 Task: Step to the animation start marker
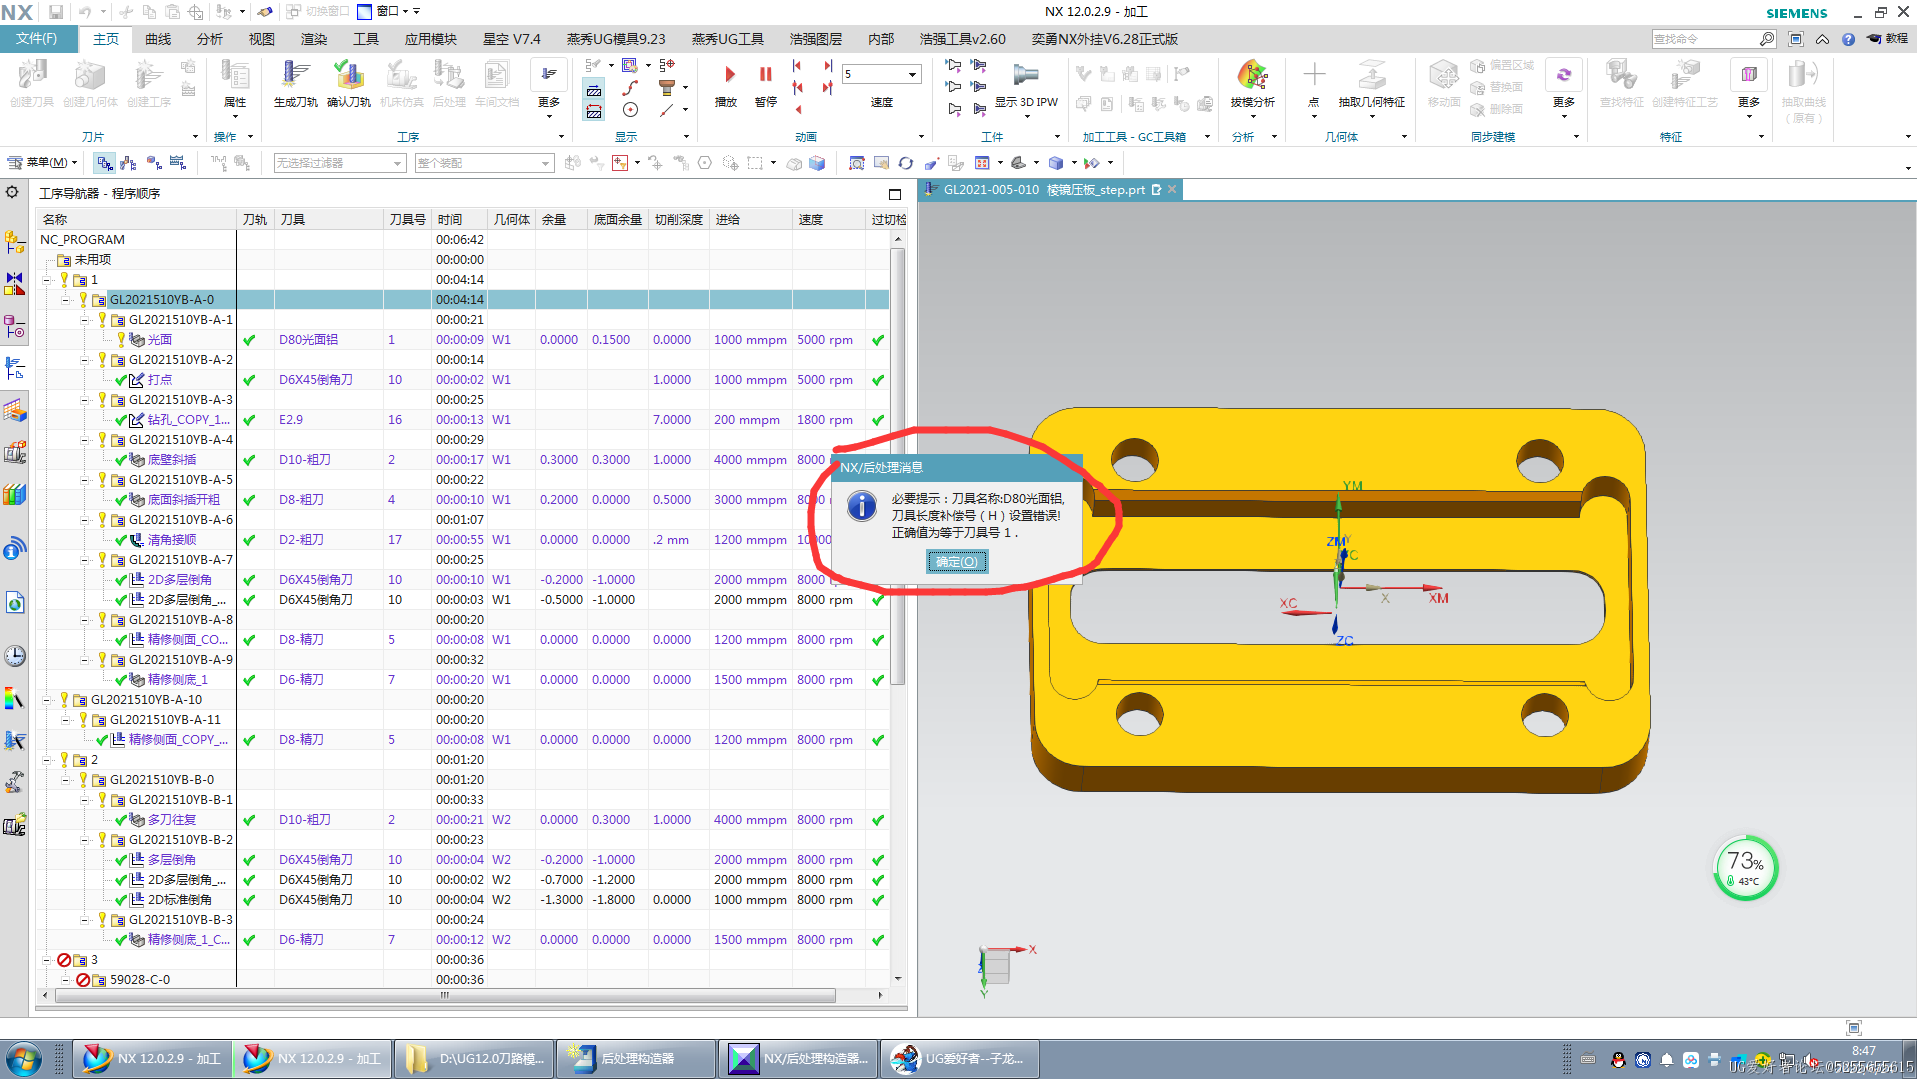click(797, 66)
